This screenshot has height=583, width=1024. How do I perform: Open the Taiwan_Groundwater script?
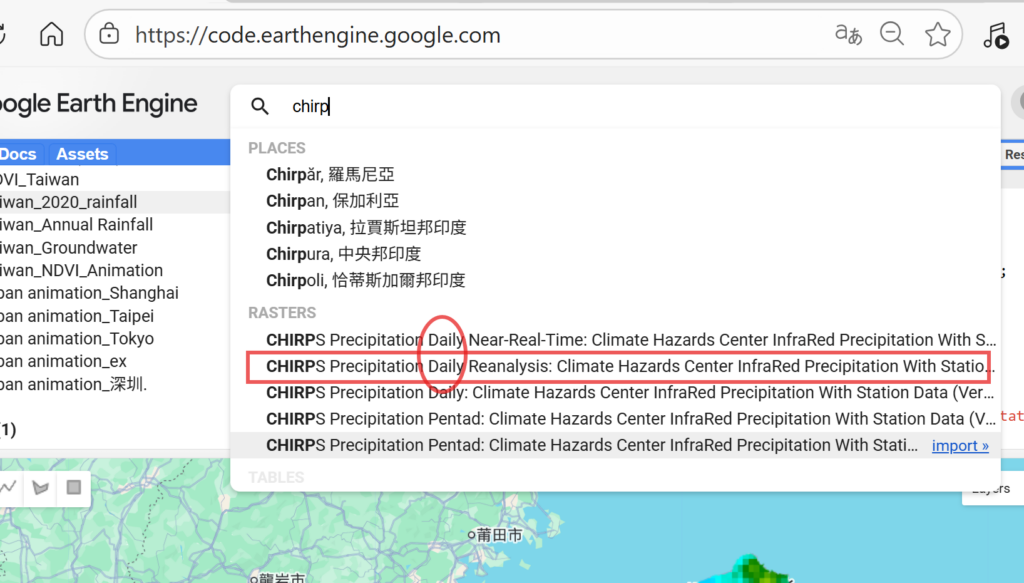coord(68,248)
